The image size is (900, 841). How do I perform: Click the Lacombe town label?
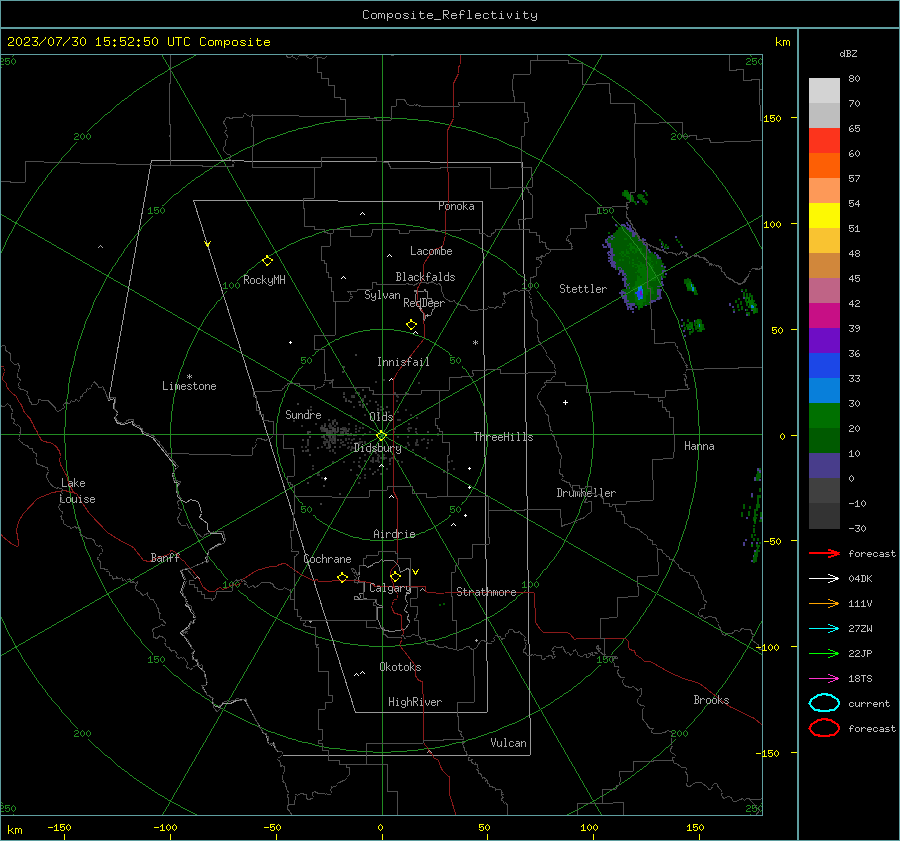431,251
